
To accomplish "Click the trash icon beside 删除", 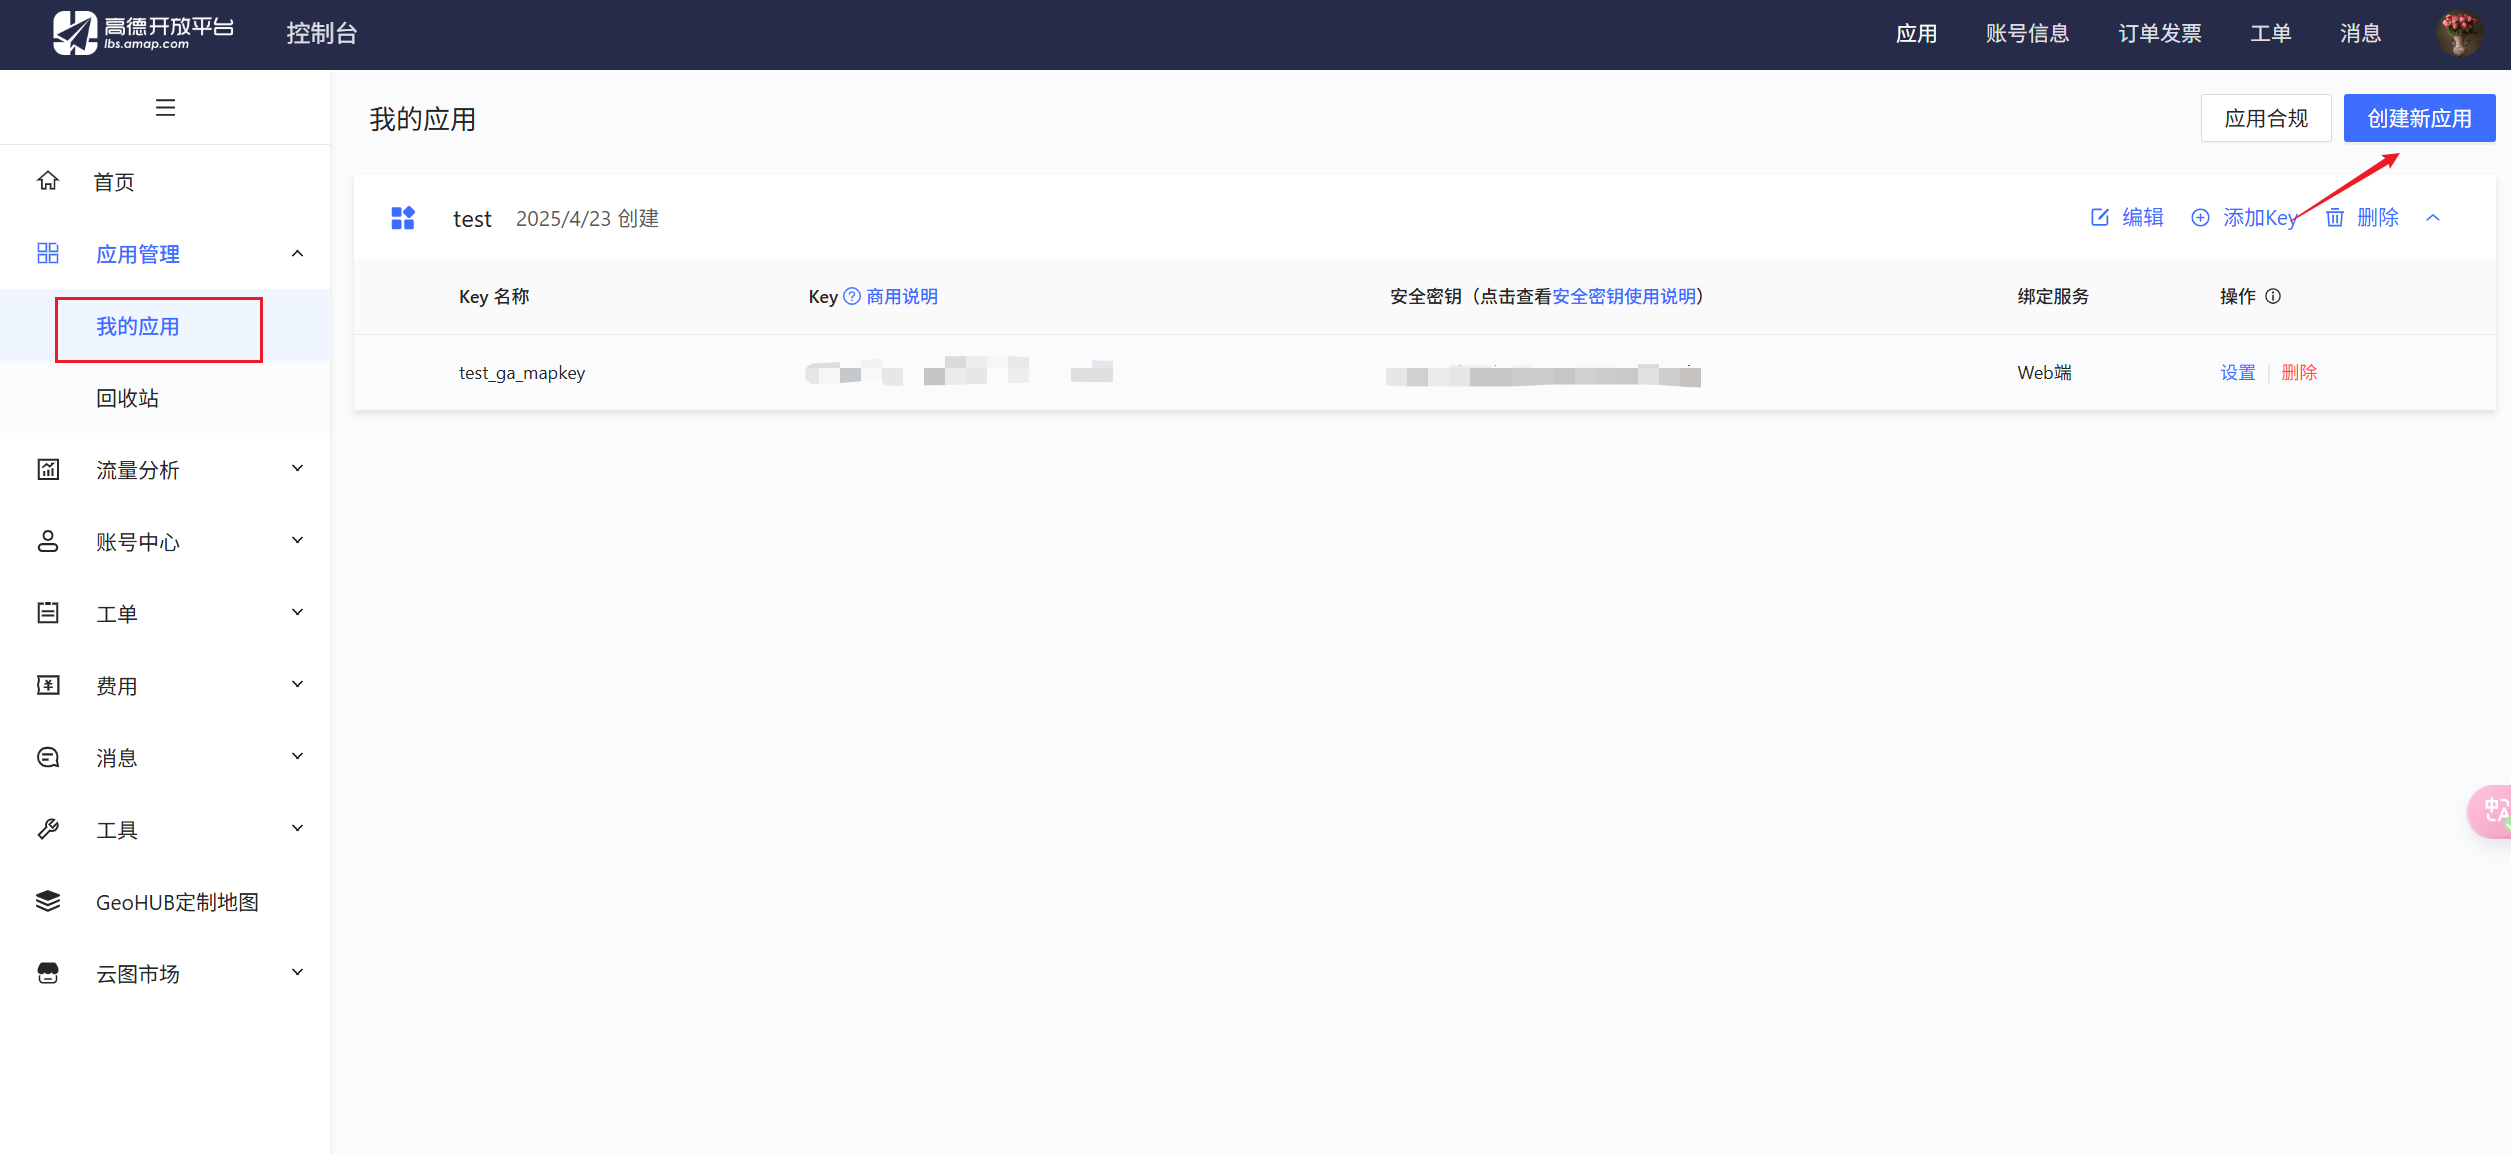I will pyautogui.click(x=2334, y=217).
